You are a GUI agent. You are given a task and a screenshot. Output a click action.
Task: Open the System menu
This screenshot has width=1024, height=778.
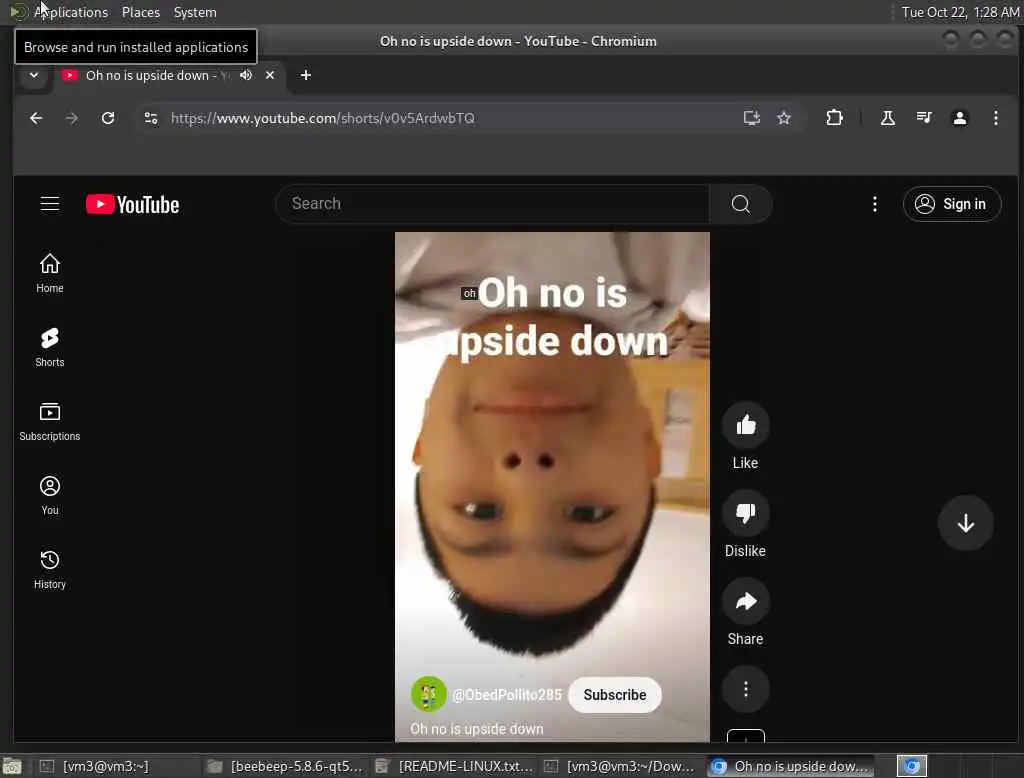(195, 12)
